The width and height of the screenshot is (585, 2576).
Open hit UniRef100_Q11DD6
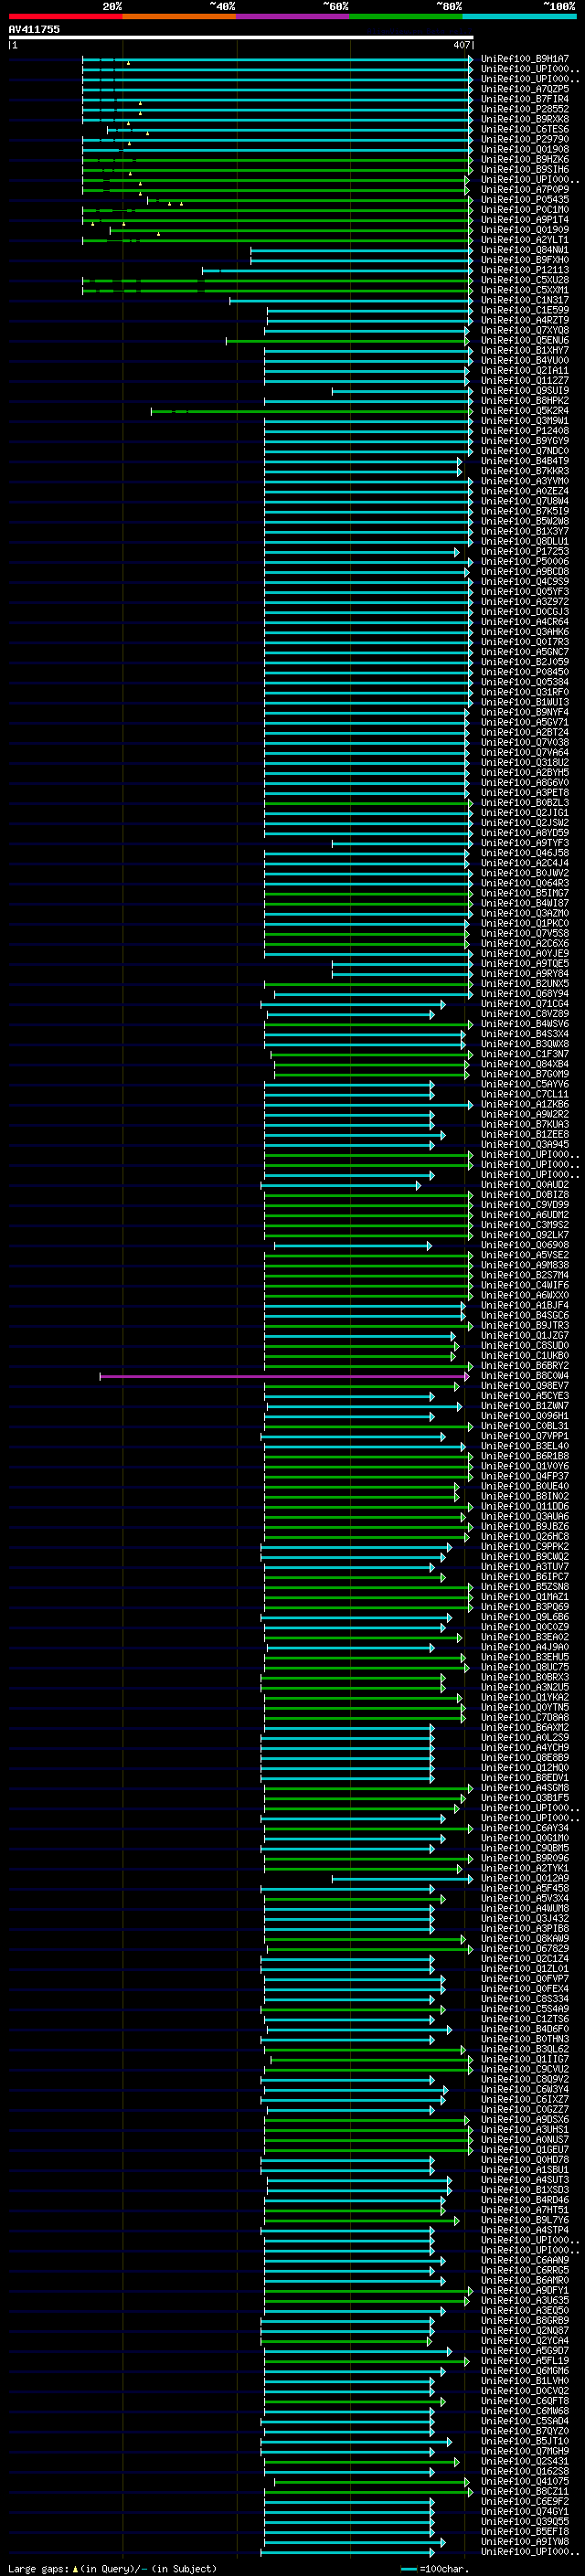pos(525,1506)
